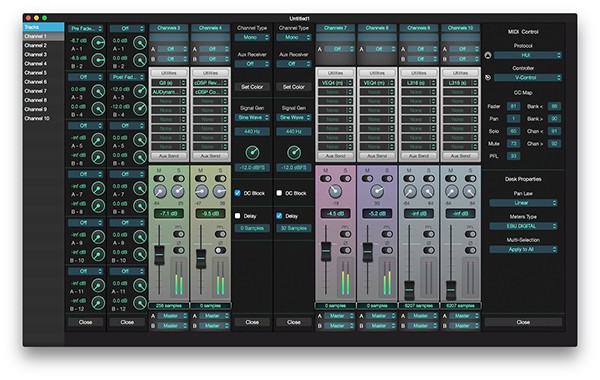Click the CC Map Mute value field 73
The width and height of the screenshot is (600, 380).
[x=513, y=144]
